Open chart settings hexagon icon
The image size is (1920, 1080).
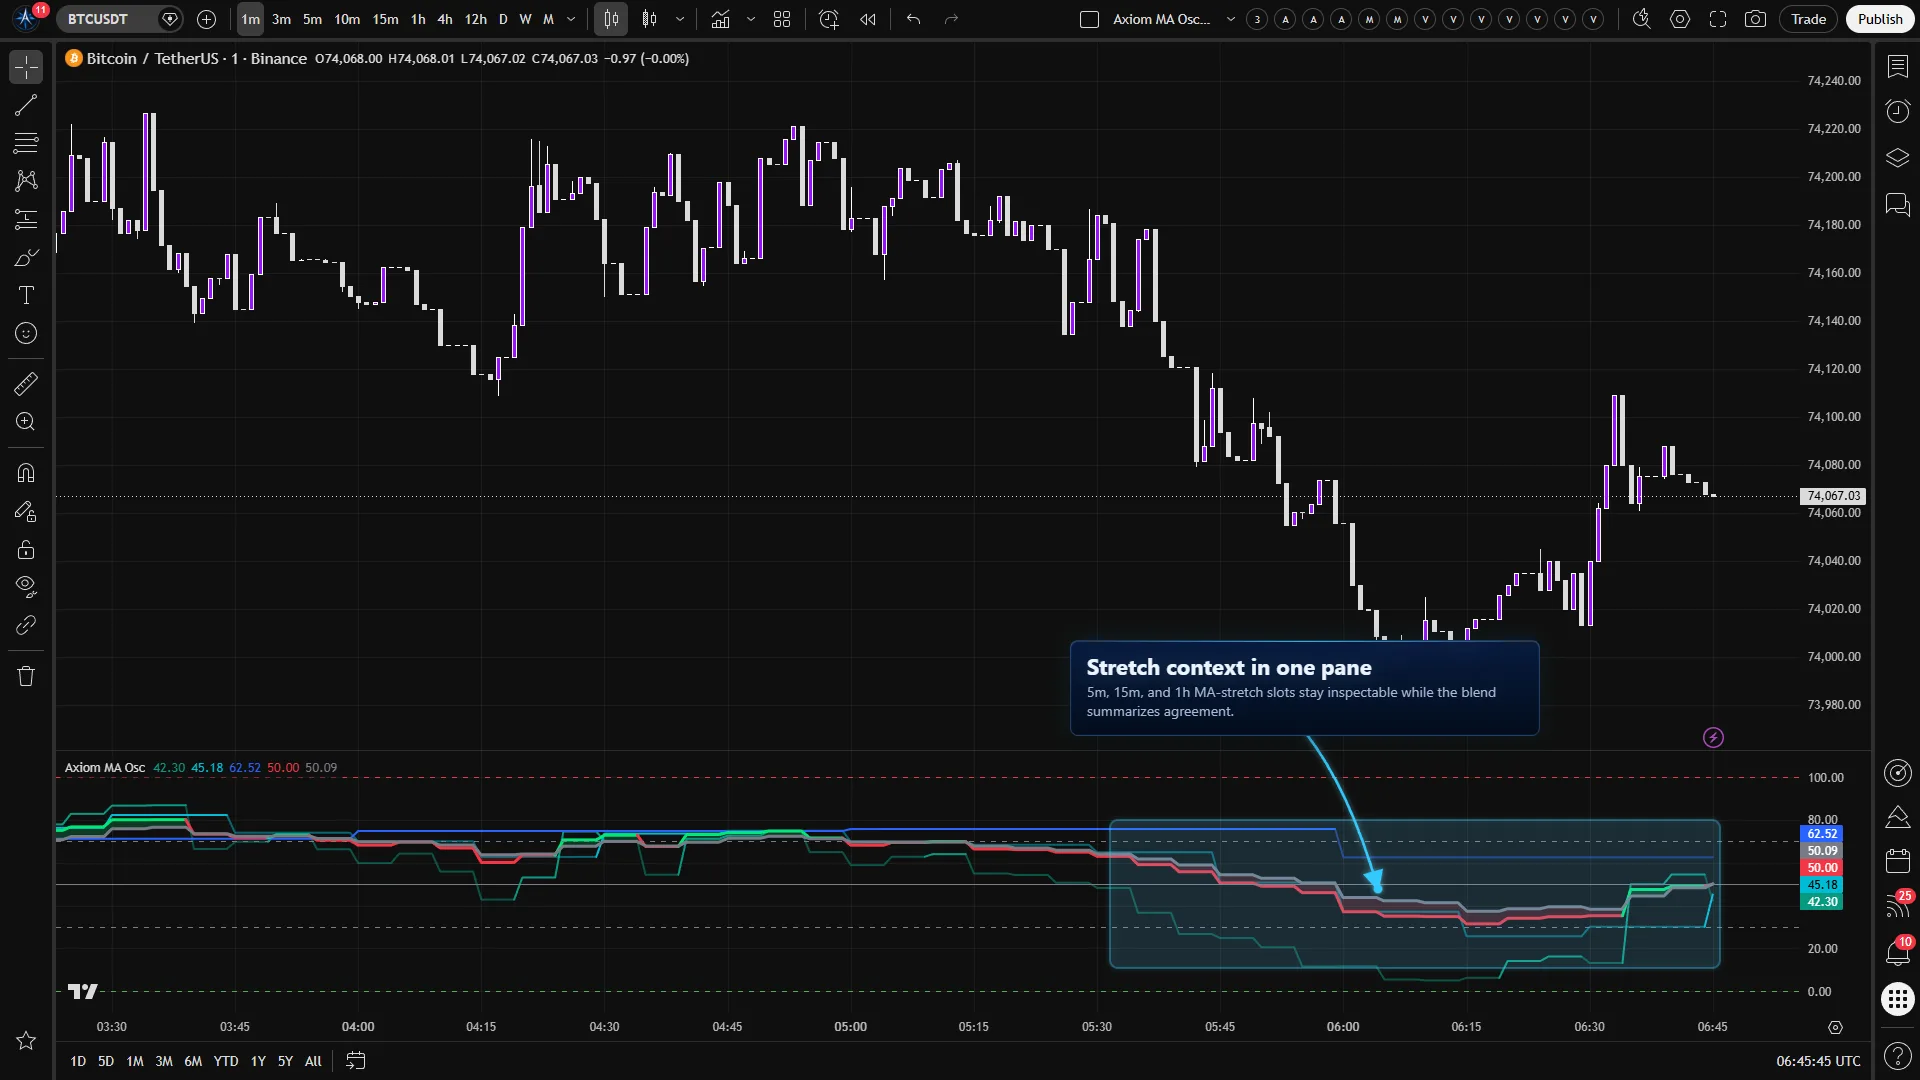click(x=1680, y=19)
